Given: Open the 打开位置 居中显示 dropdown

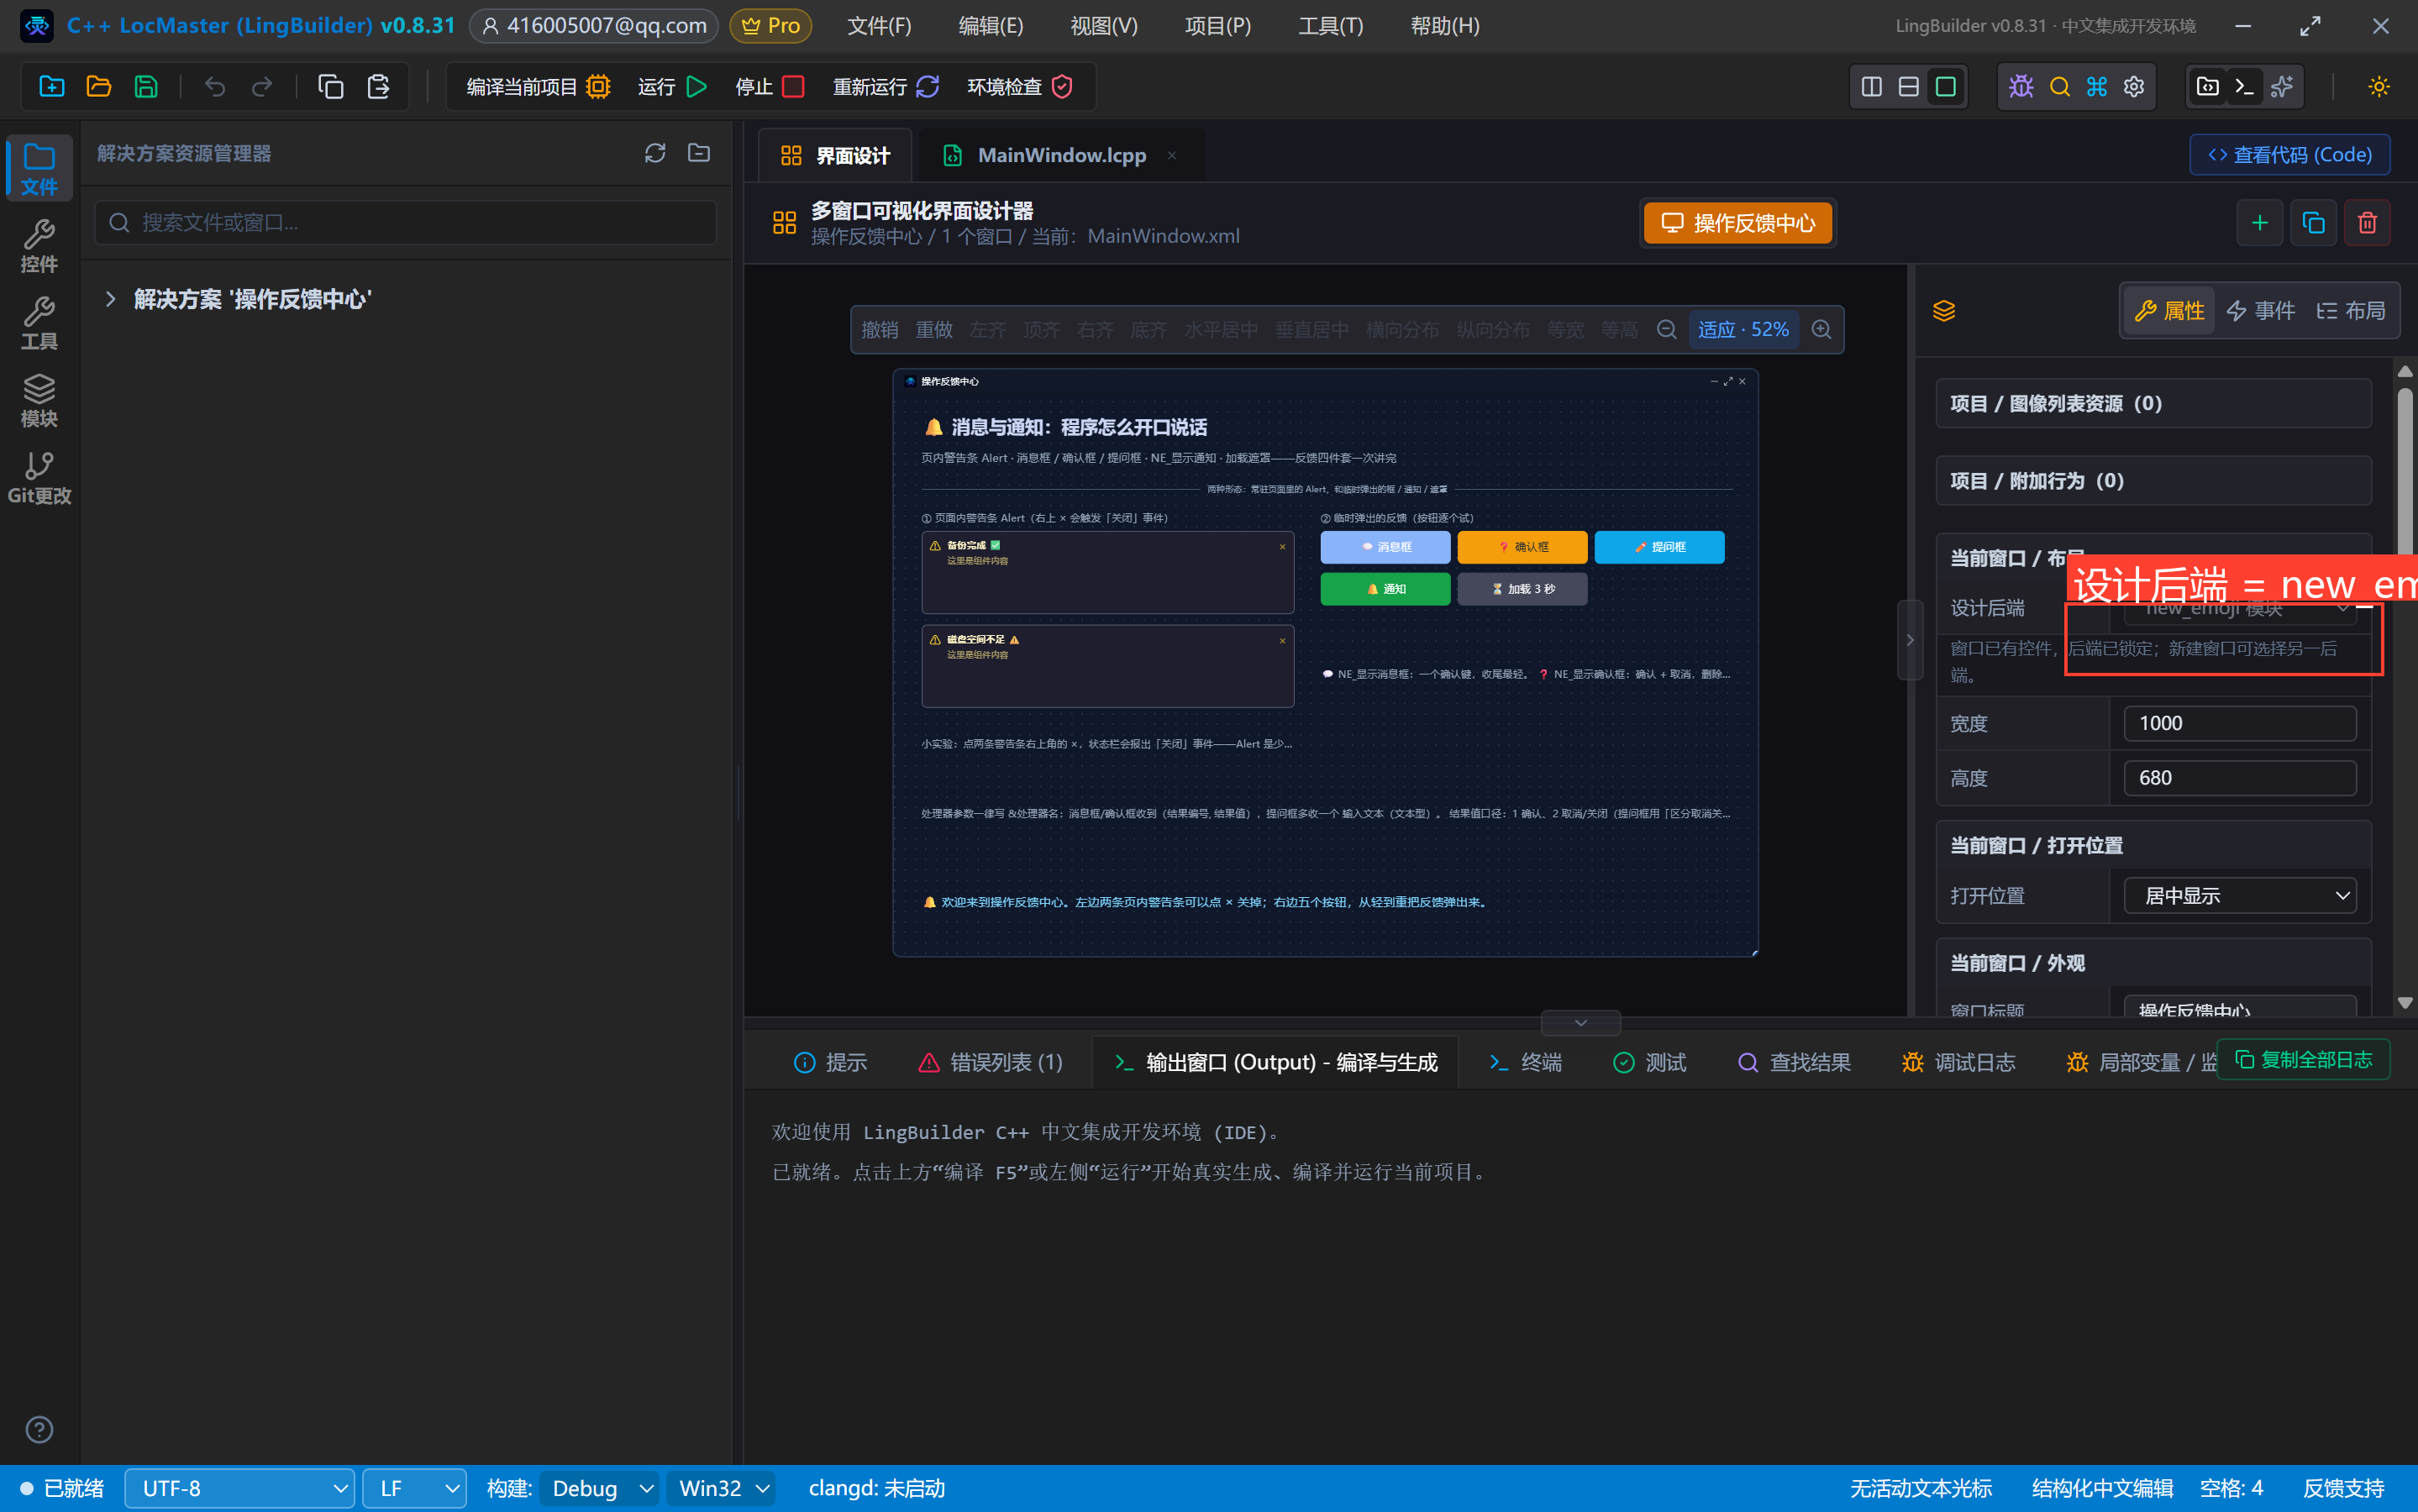Looking at the screenshot, I should tap(2240, 896).
